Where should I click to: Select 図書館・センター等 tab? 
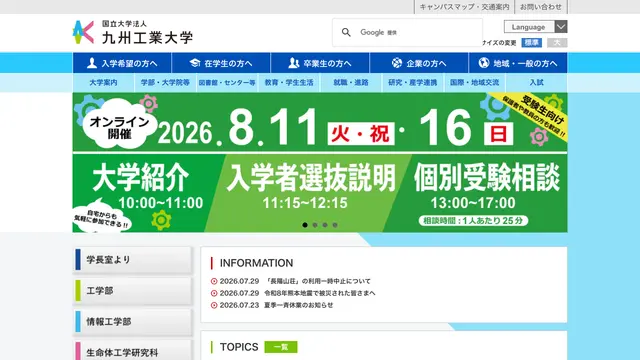coord(227,82)
